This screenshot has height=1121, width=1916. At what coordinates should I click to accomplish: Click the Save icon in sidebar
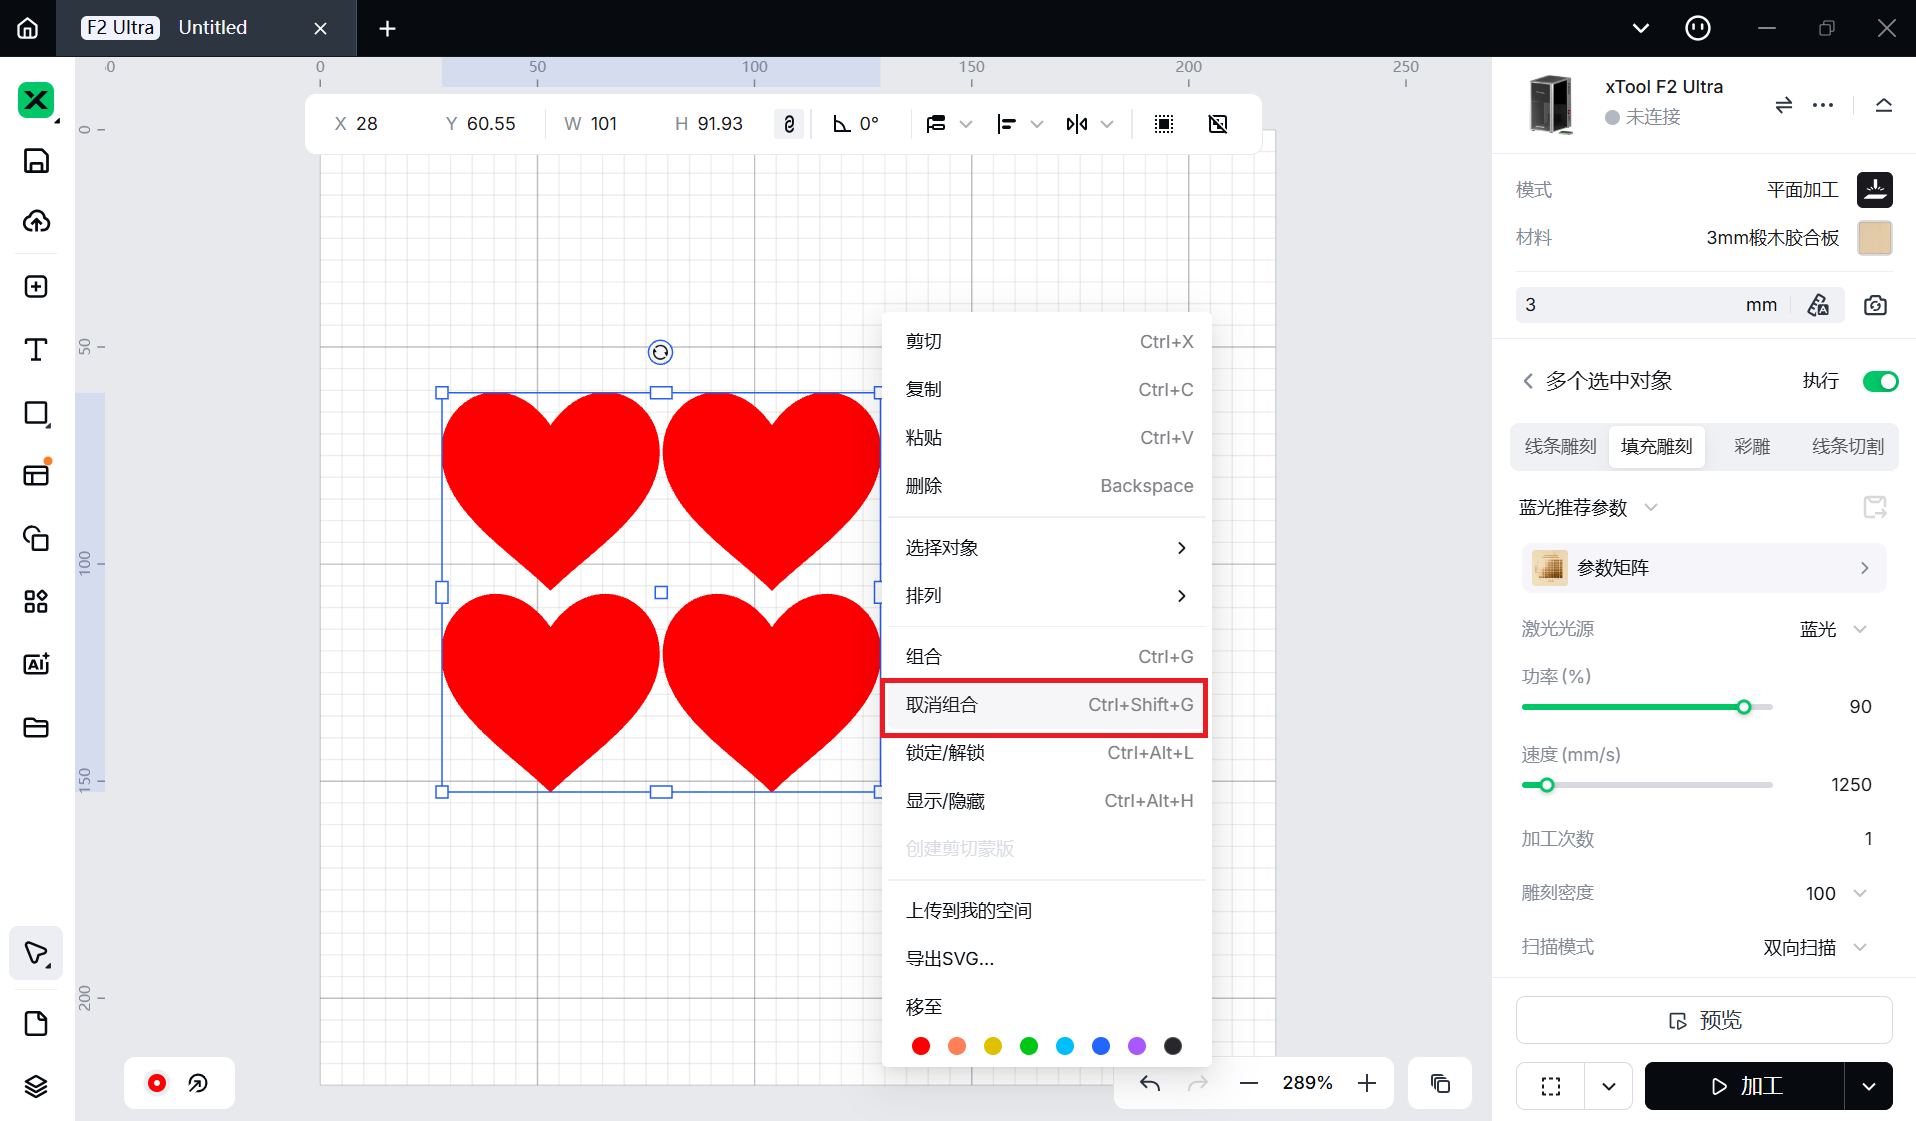pyautogui.click(x=36, y=161)
